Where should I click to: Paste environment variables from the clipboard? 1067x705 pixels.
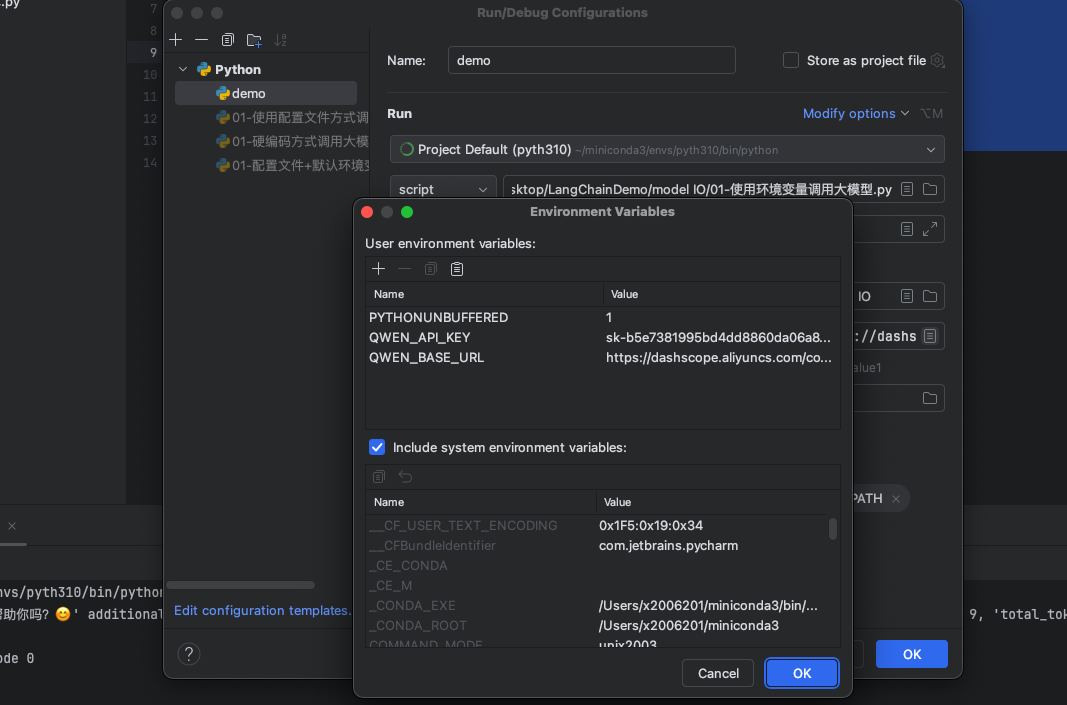click(x=457, y=269)
